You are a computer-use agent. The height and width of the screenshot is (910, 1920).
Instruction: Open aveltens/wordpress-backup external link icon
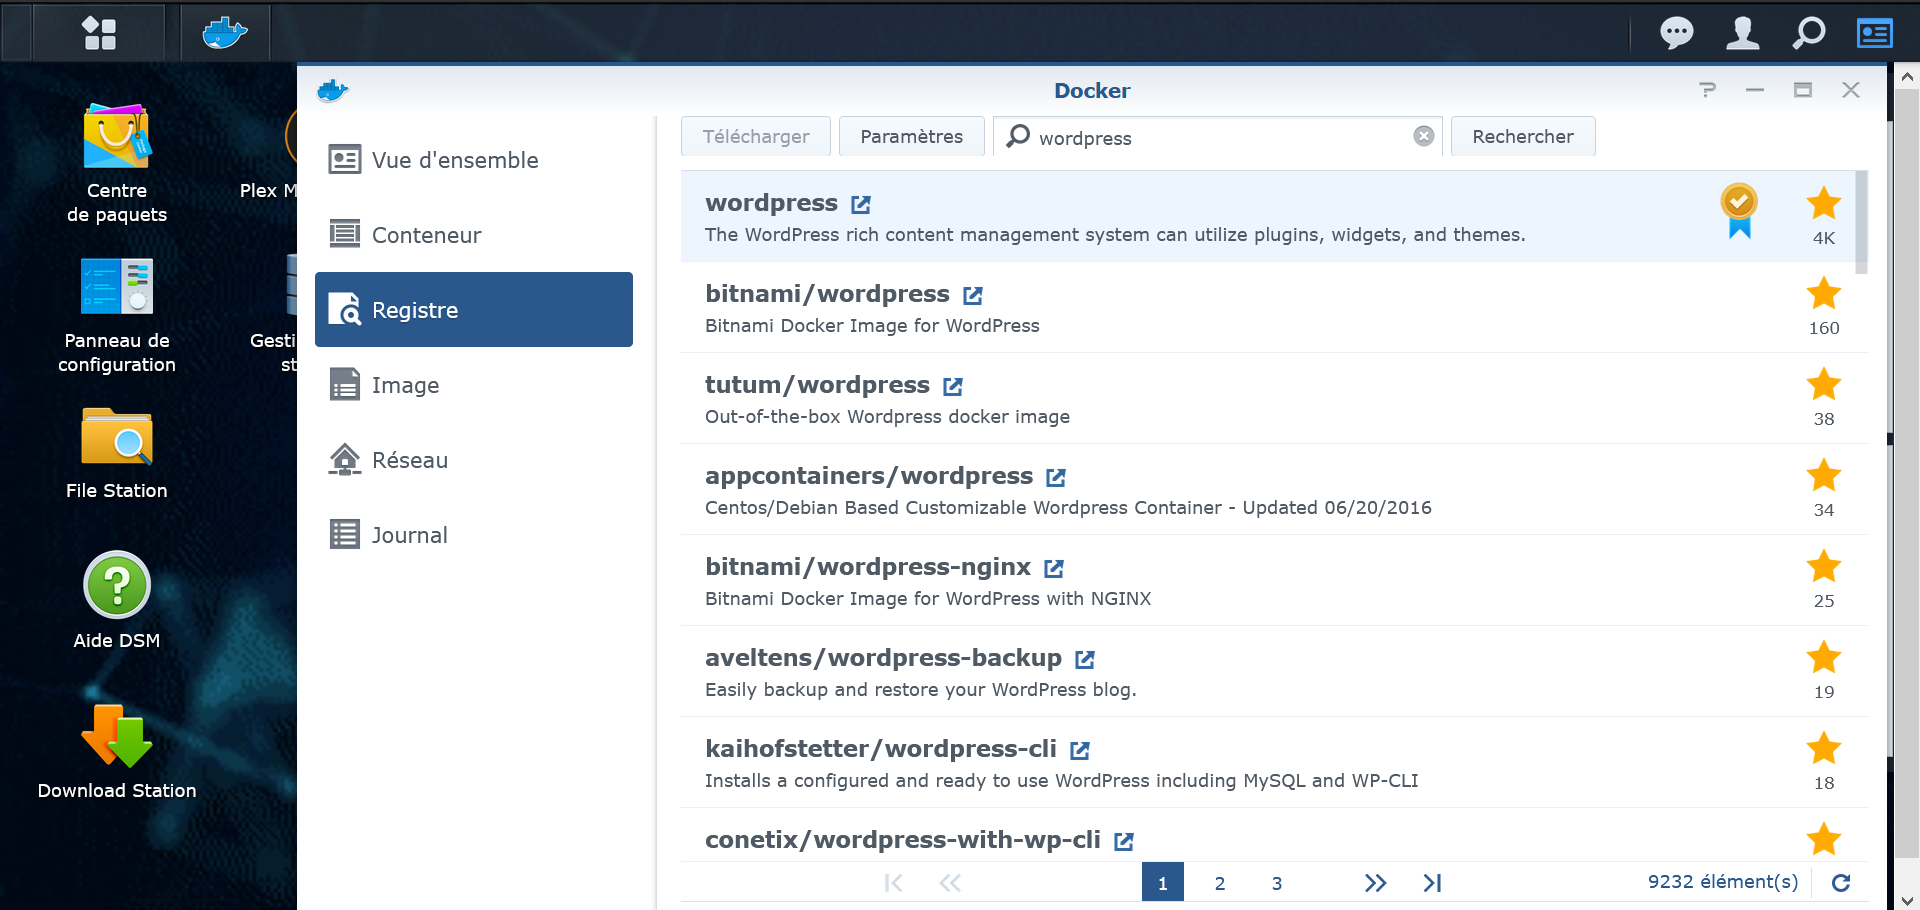coord(1085,659)
